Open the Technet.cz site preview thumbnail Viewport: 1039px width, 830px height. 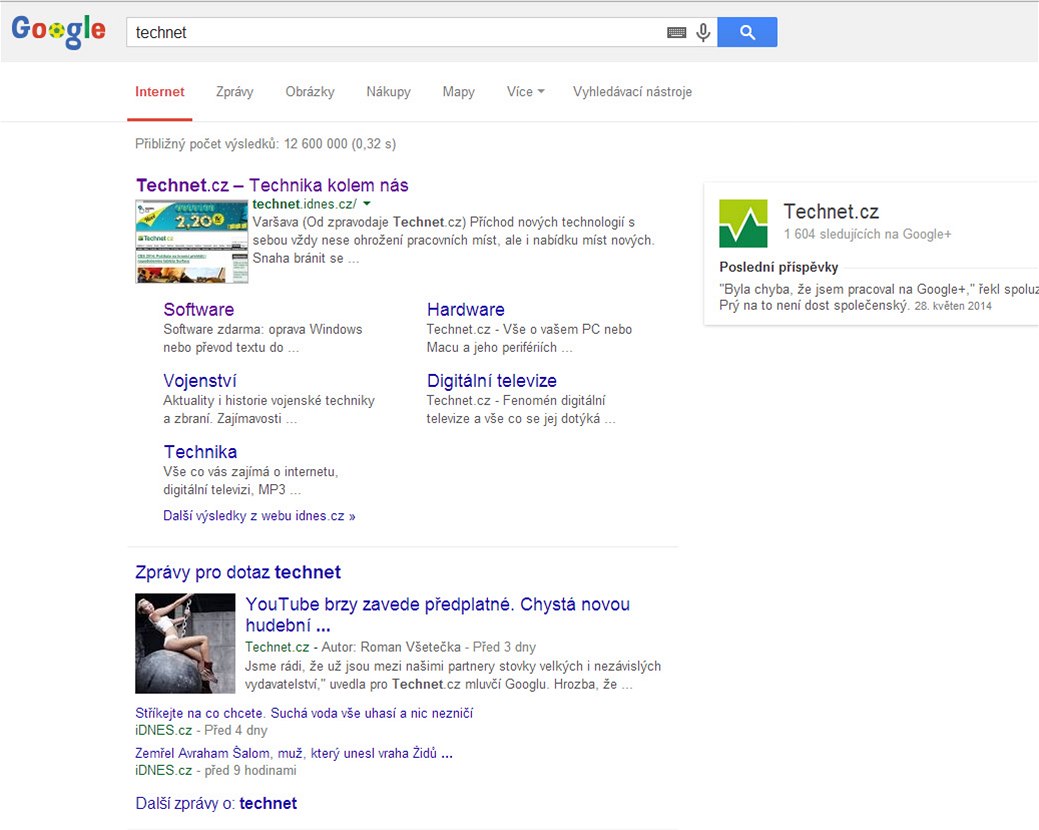click(x=192, y=241)
